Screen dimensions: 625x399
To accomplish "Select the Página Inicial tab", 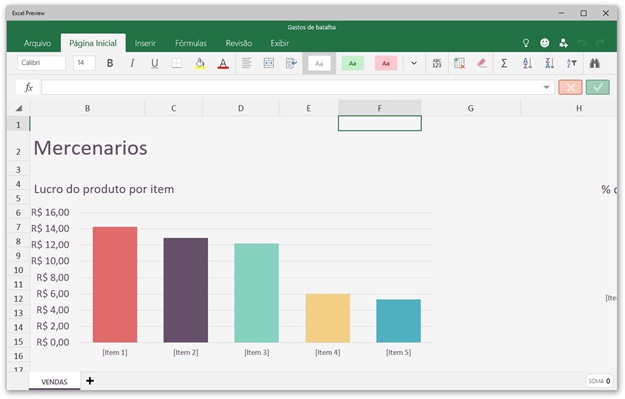I will 93,43.
